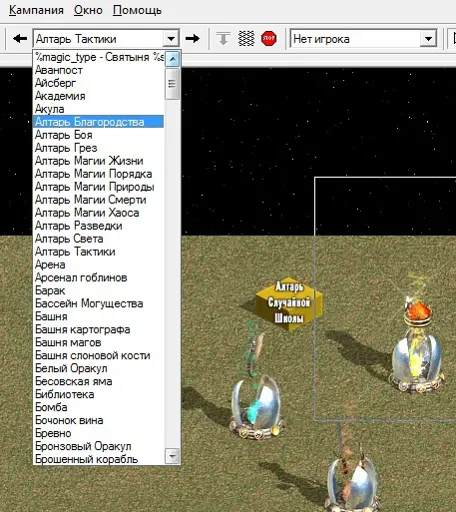Click the list scrollbar up arrow

pos(173,59)
